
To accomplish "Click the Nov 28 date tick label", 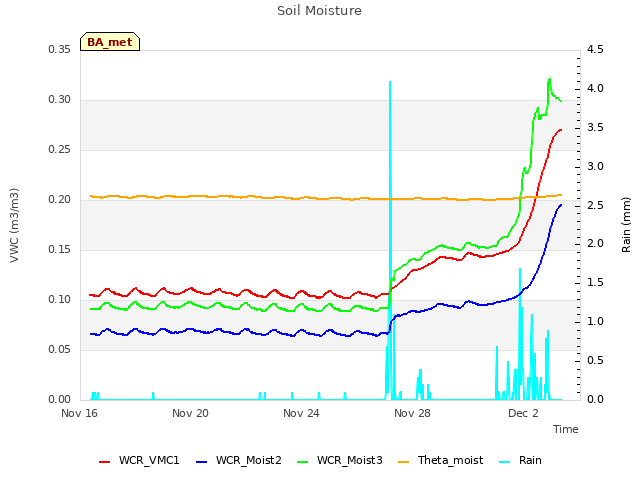I will (412, 413).
